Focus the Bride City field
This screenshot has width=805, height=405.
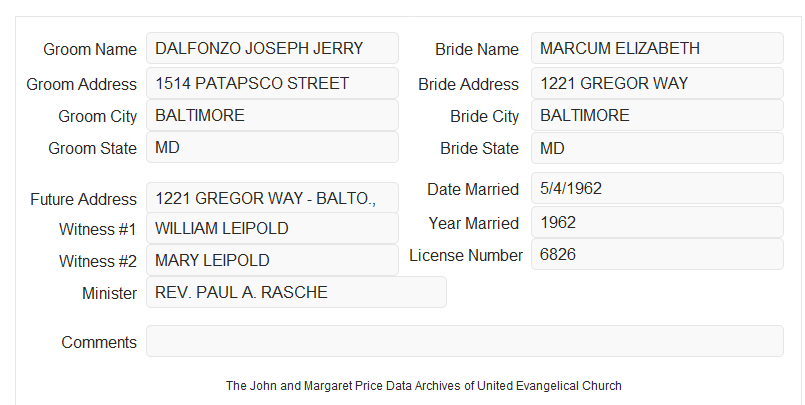click(x=657, y=115)
